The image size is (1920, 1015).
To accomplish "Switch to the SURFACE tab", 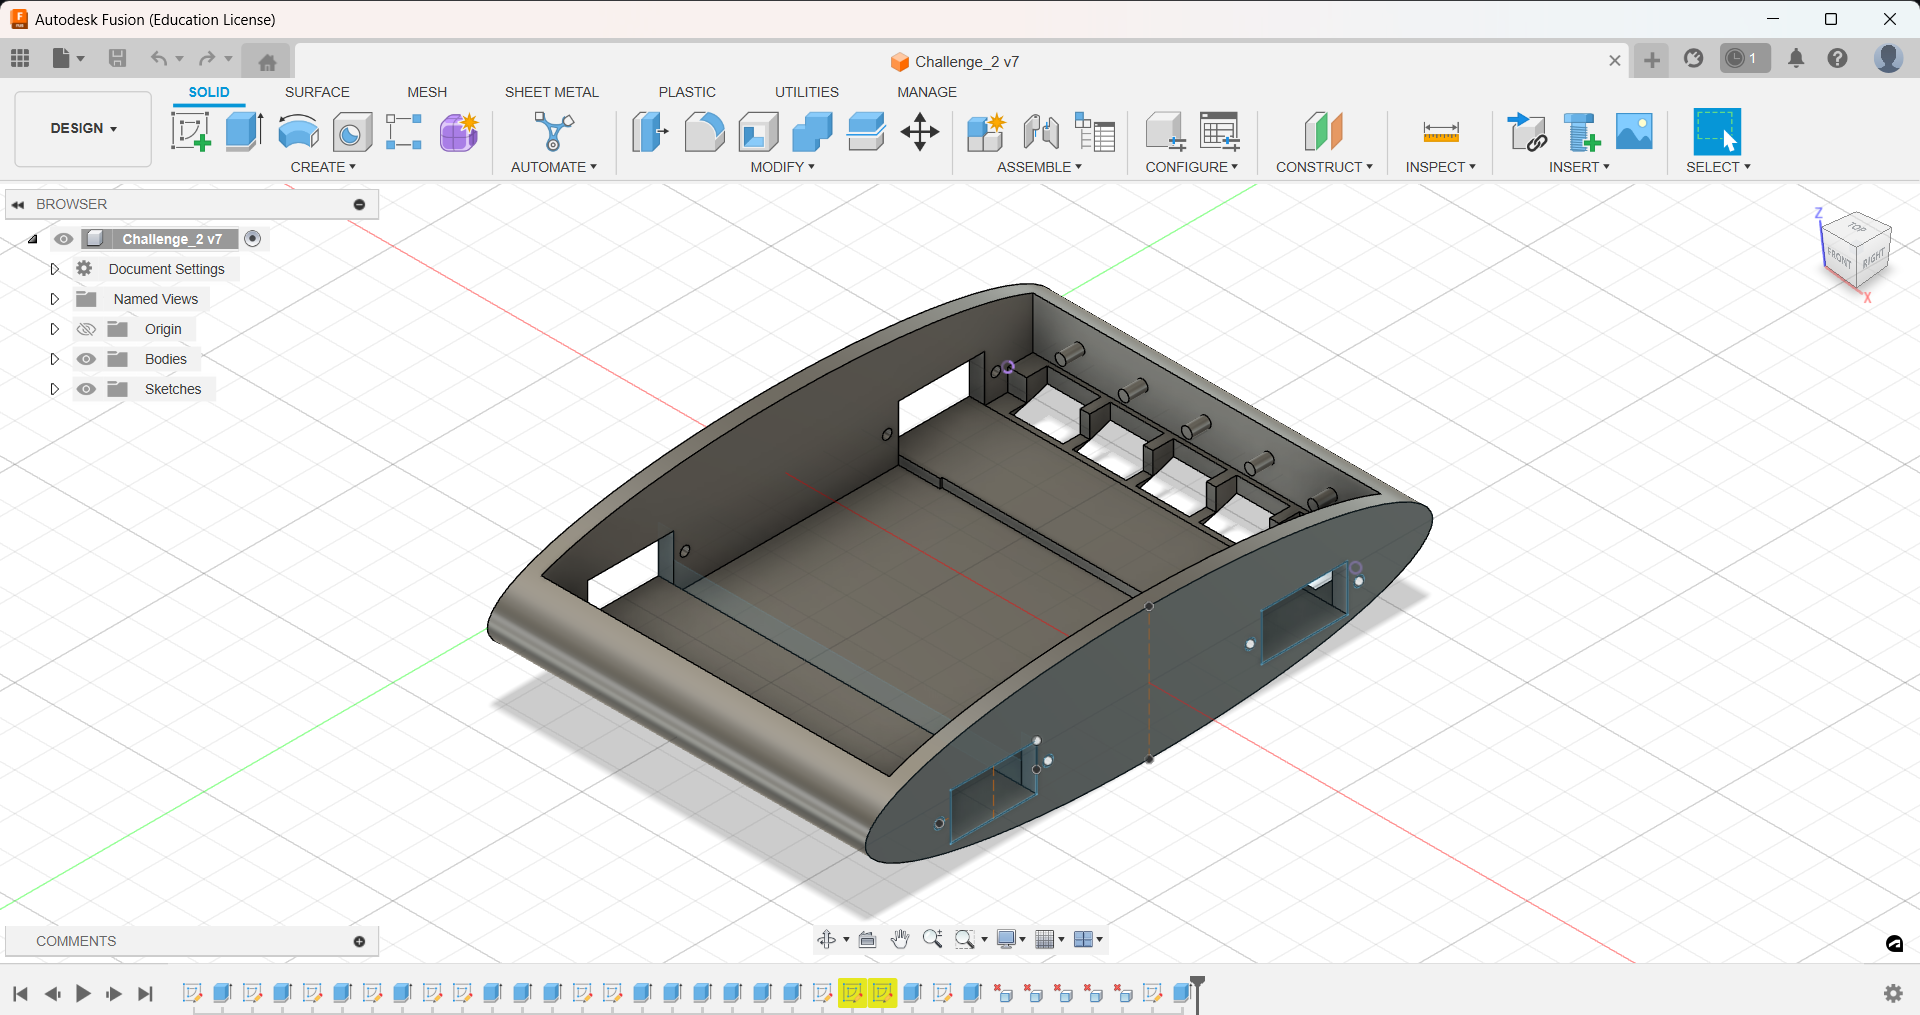I will [317, 92].
